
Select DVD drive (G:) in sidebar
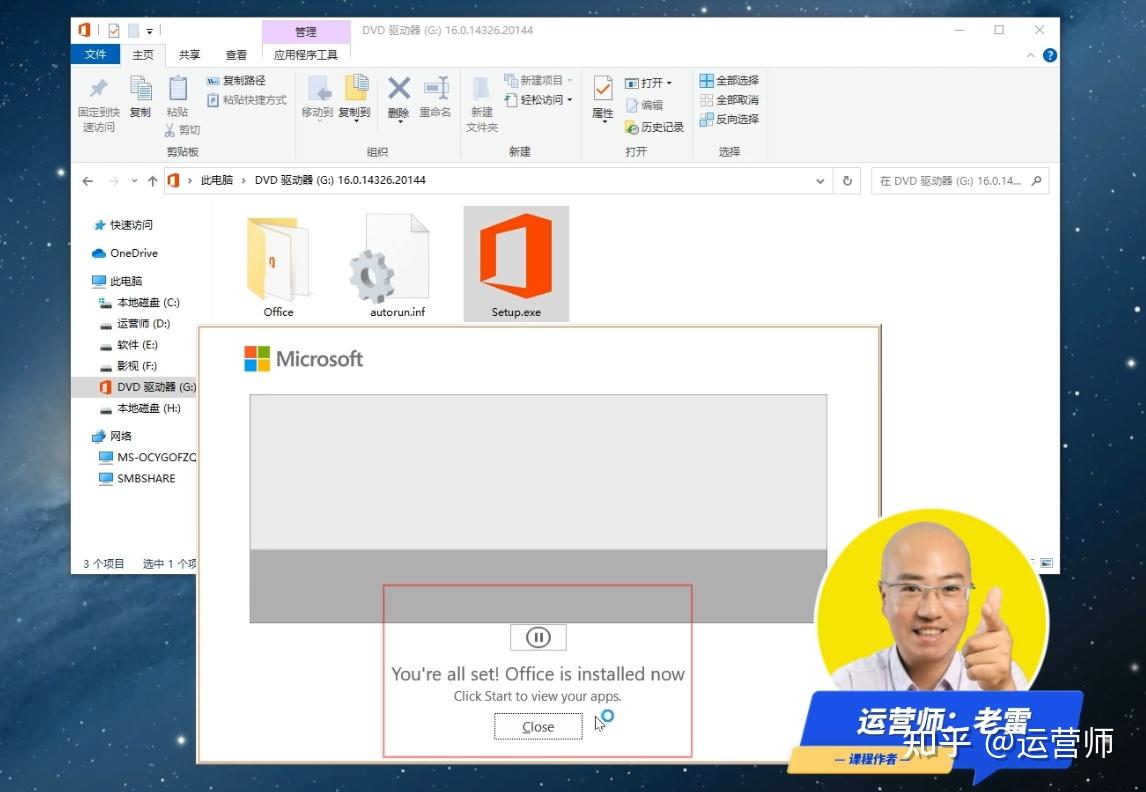[x=135, y=387]
